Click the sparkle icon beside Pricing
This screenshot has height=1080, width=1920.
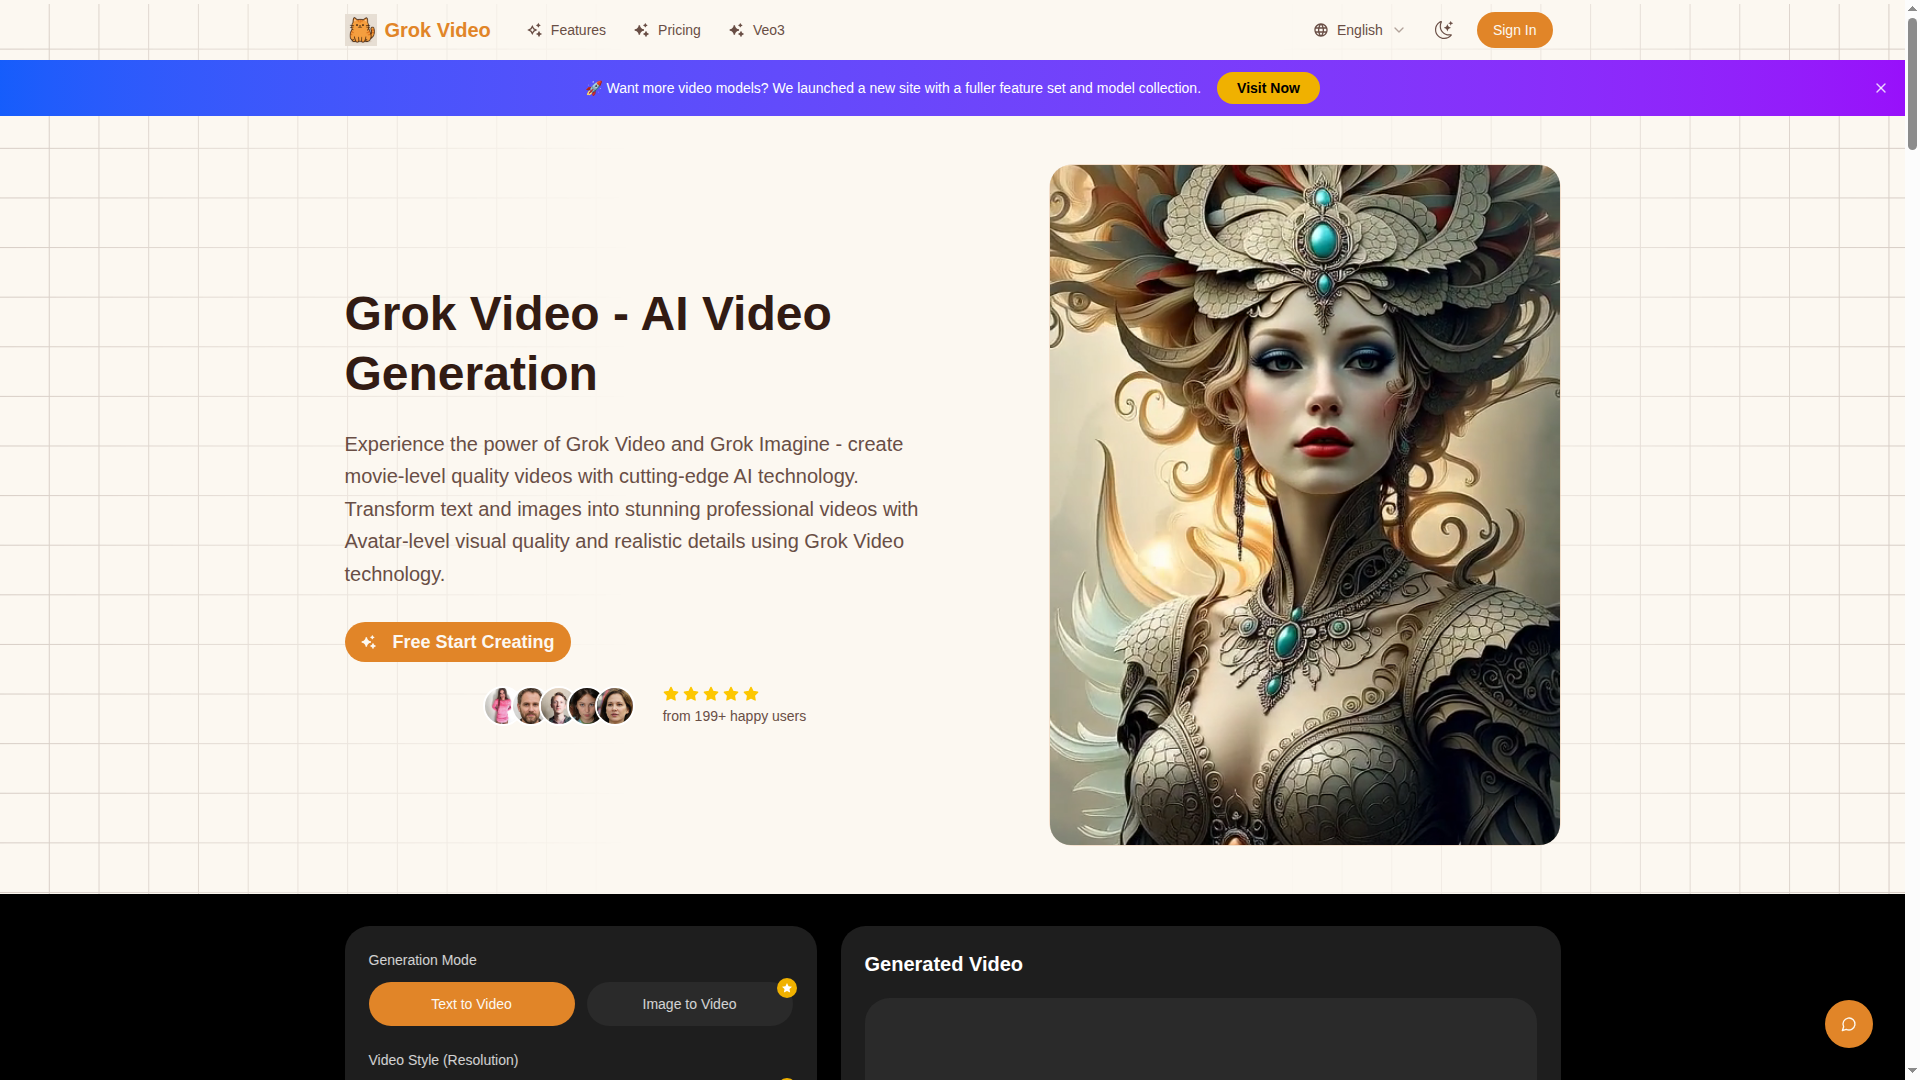point(641,30)
